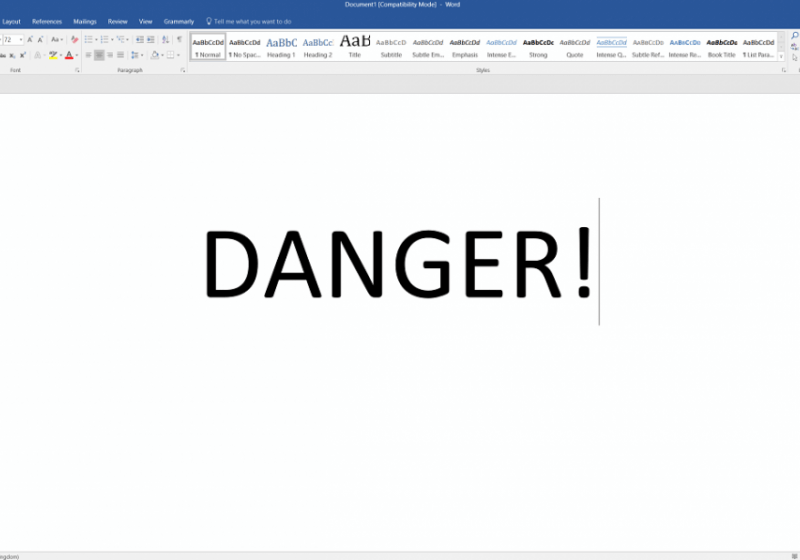Click the Decrease Font Size icon

click(x=40, y=39)
